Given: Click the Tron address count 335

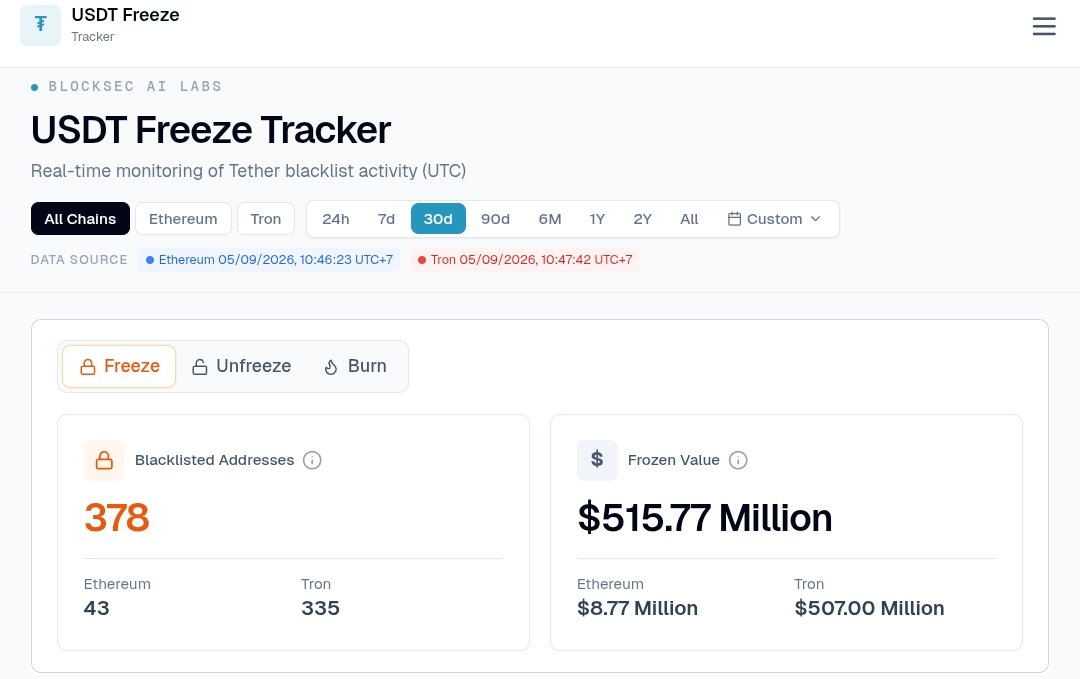Looking at the screenshot, I should pos(320,608).
